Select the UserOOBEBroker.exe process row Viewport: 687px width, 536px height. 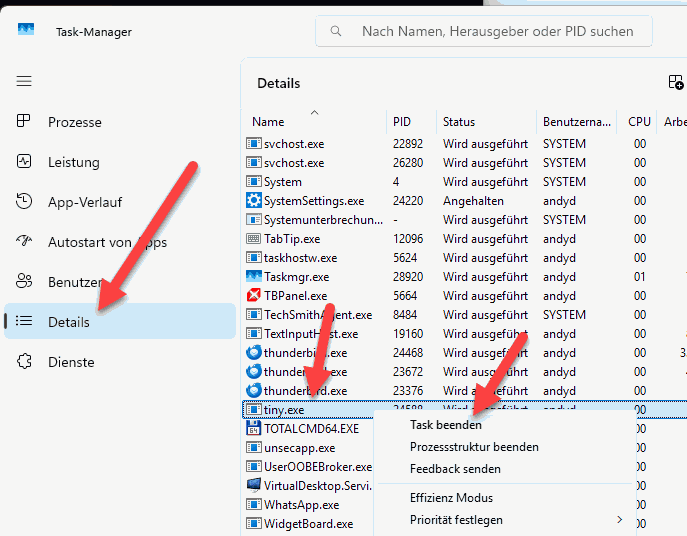click(x=309, y=466)
